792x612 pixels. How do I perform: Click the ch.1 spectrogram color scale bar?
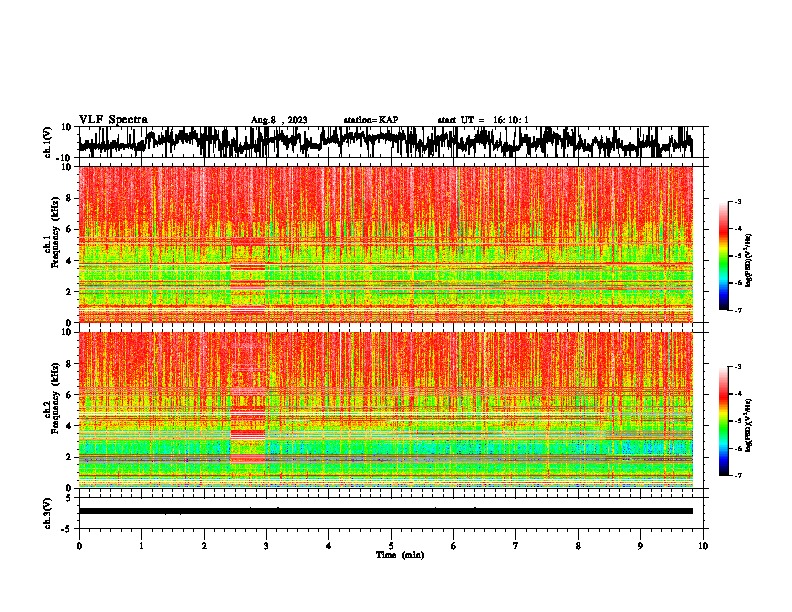(x=724, y=256)
